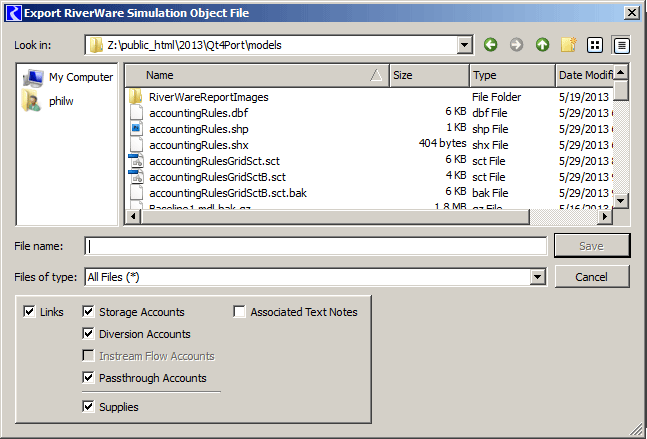This screenshot has width=647, height=439.
Task: Click the scroll down arrow in file list
Action: (x=621, y=201)
